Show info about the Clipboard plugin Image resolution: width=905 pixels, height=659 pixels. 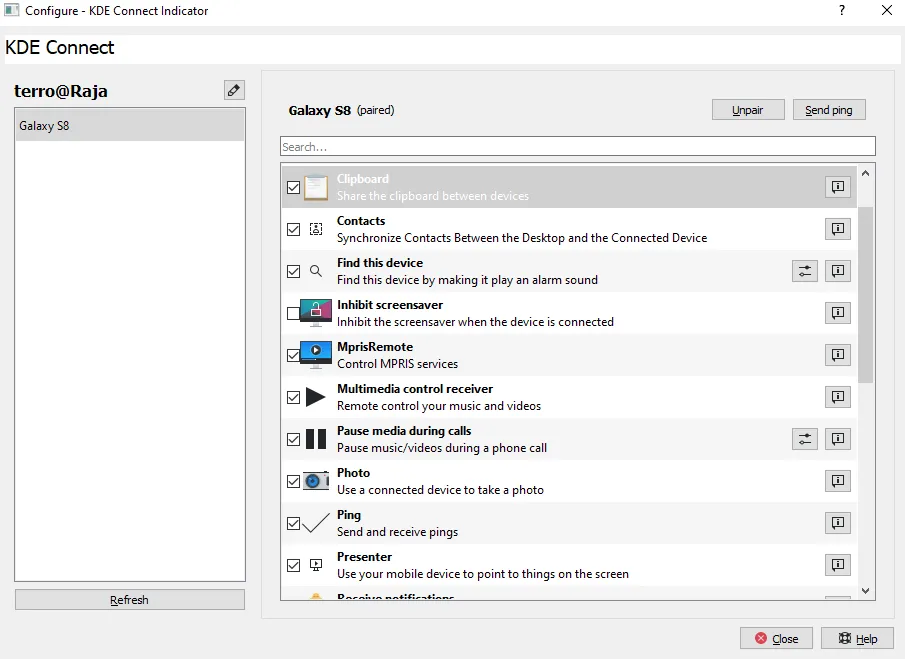pyautogui.click(x=838, y=187)
